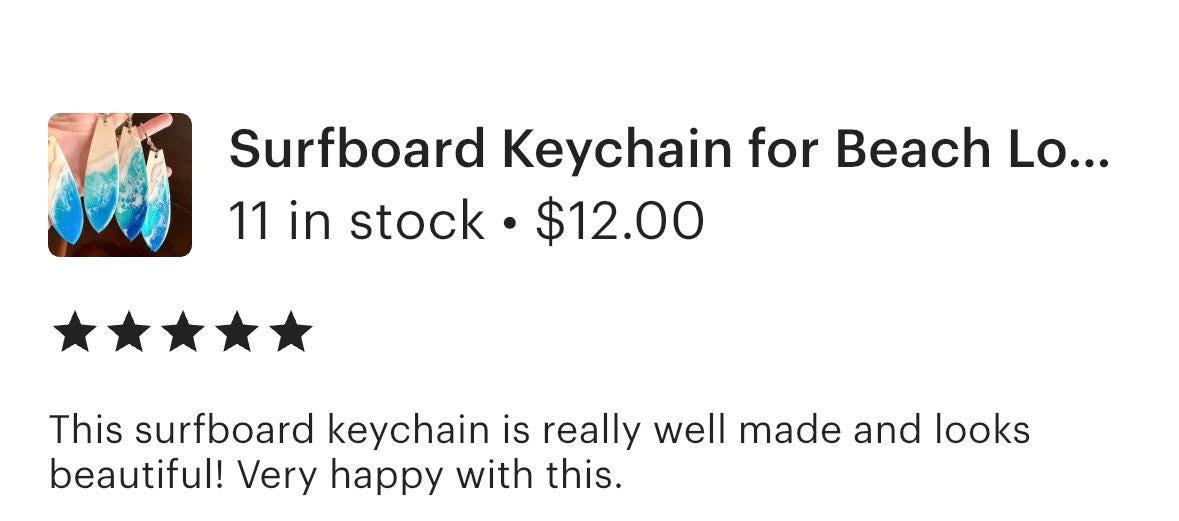Select the second rating star
This screenshot has width=1179, height=521.
(x=128, y=332)
